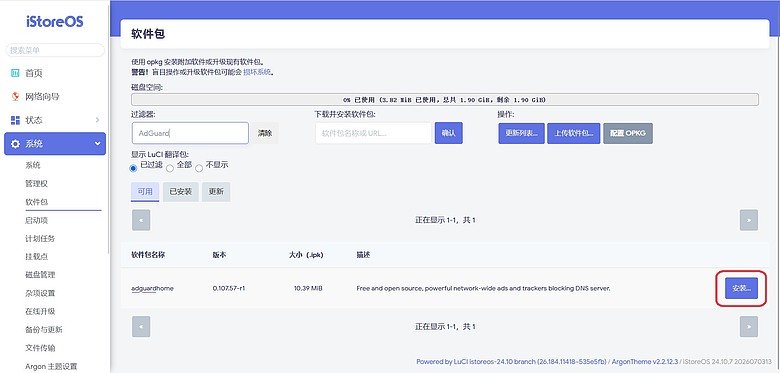
Task: Click the 配置 OPKG button
Action: coord(628,133)
